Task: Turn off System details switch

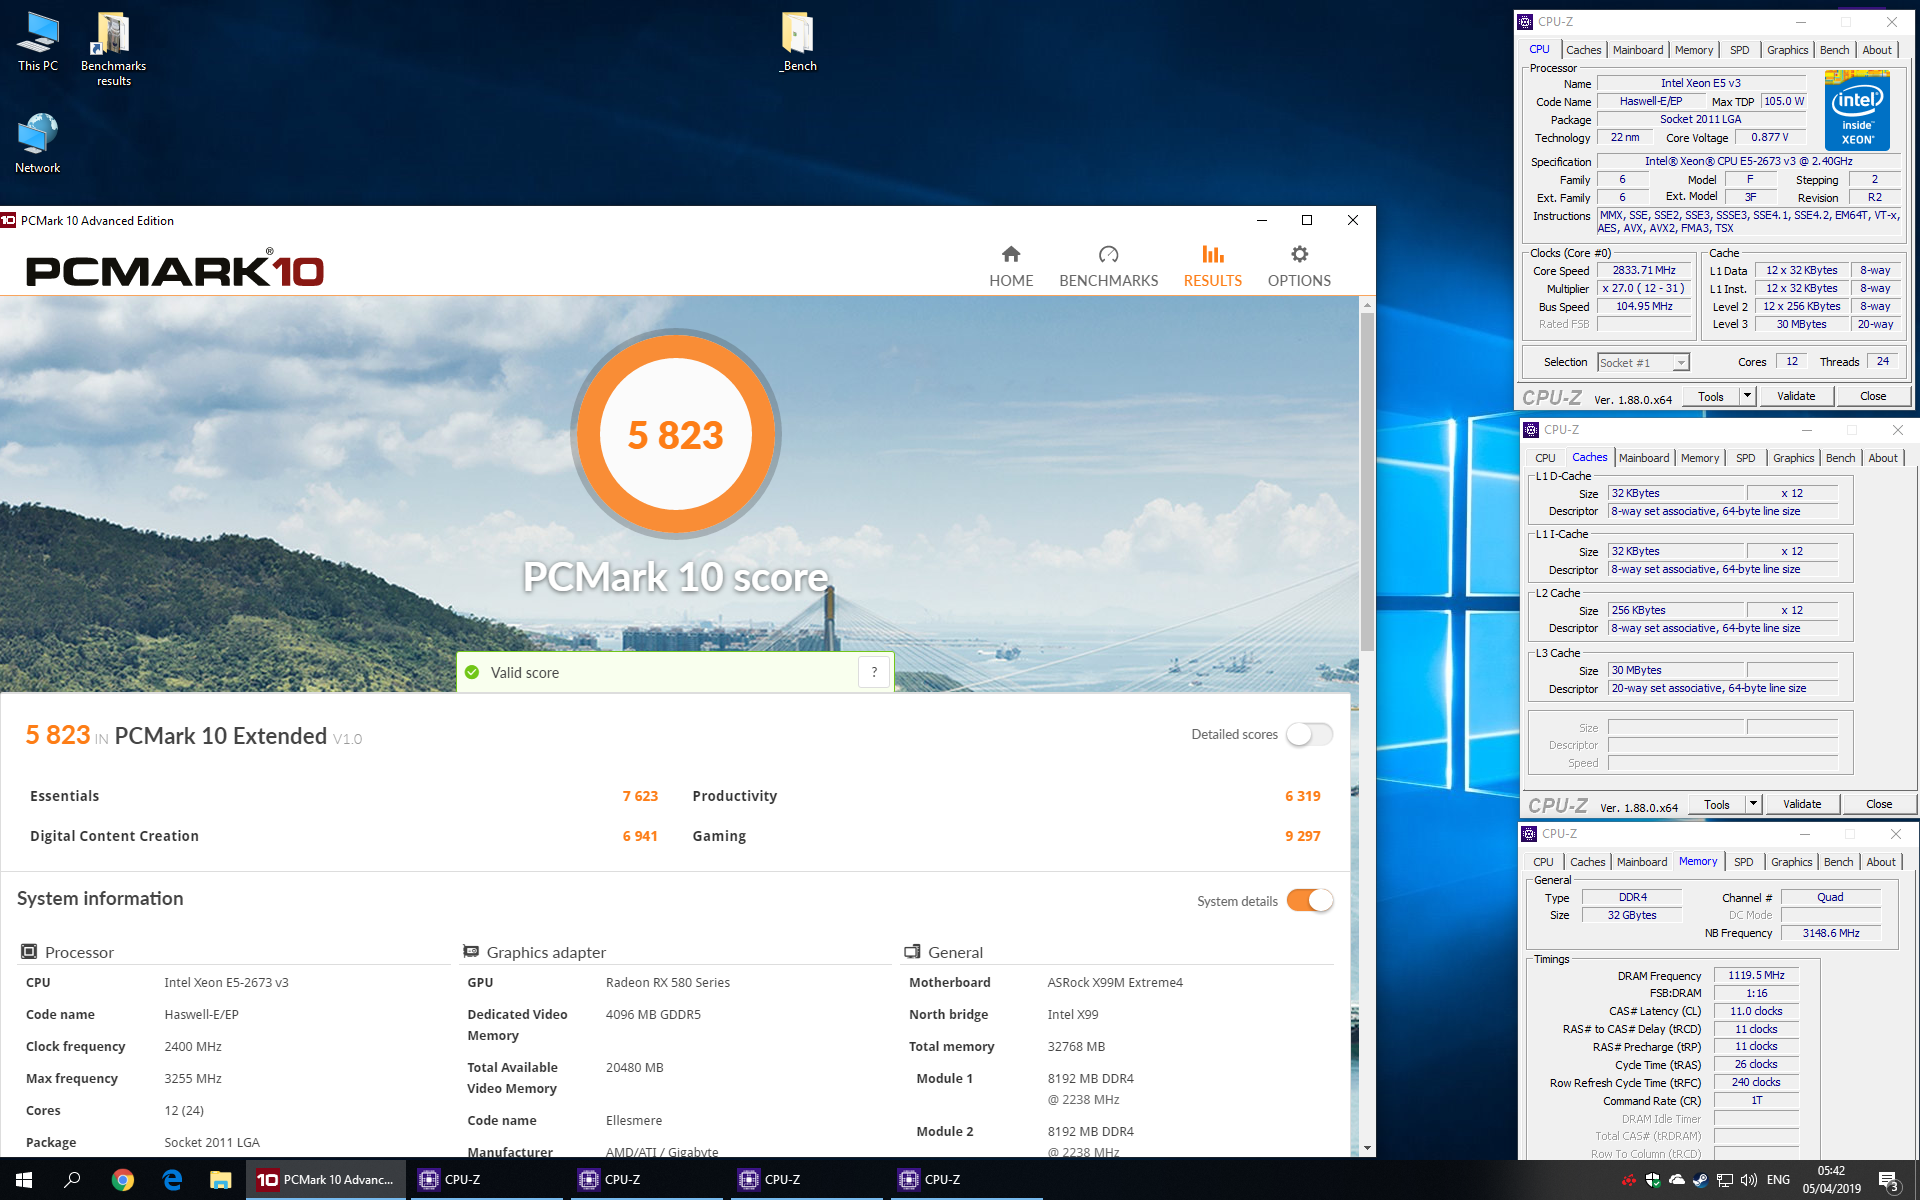Action: [x=1309, y=900]
